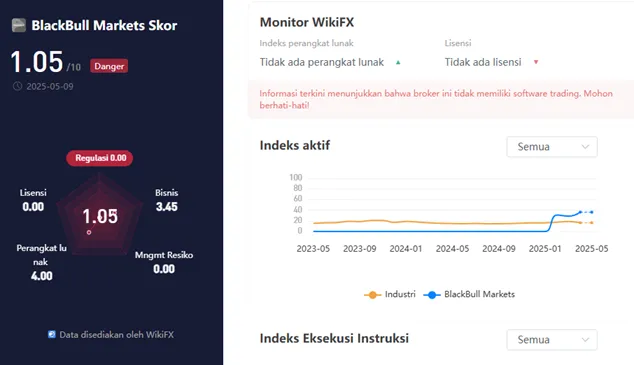Click the clock icon beside 2025-05-09
Screen dimensions: 634x365
(x=17, y=86)
